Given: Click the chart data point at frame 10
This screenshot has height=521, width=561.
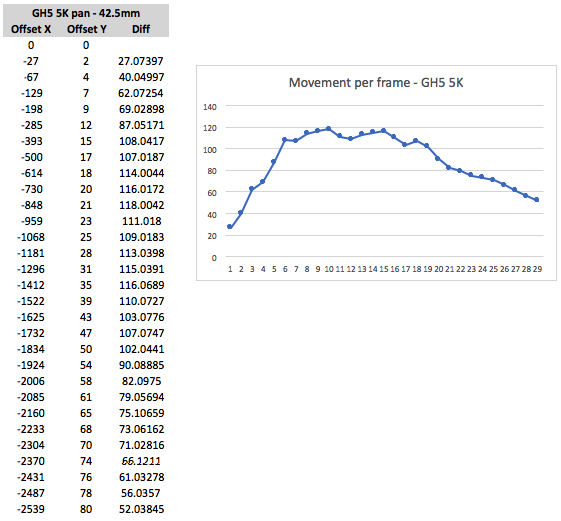Looking at the screenshot, I should [x=328, y=128].
